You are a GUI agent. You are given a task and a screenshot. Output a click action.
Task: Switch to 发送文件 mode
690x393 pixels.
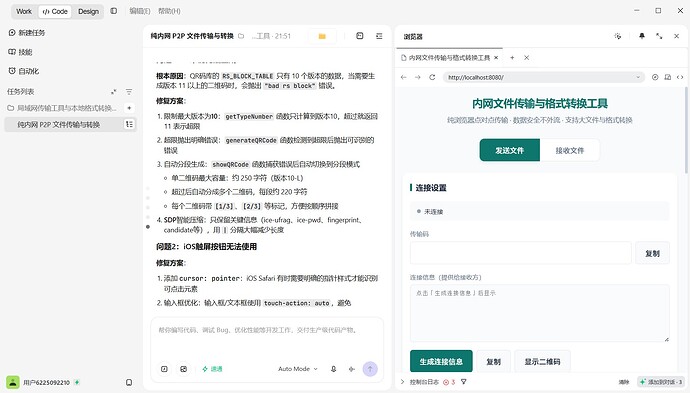510,150
